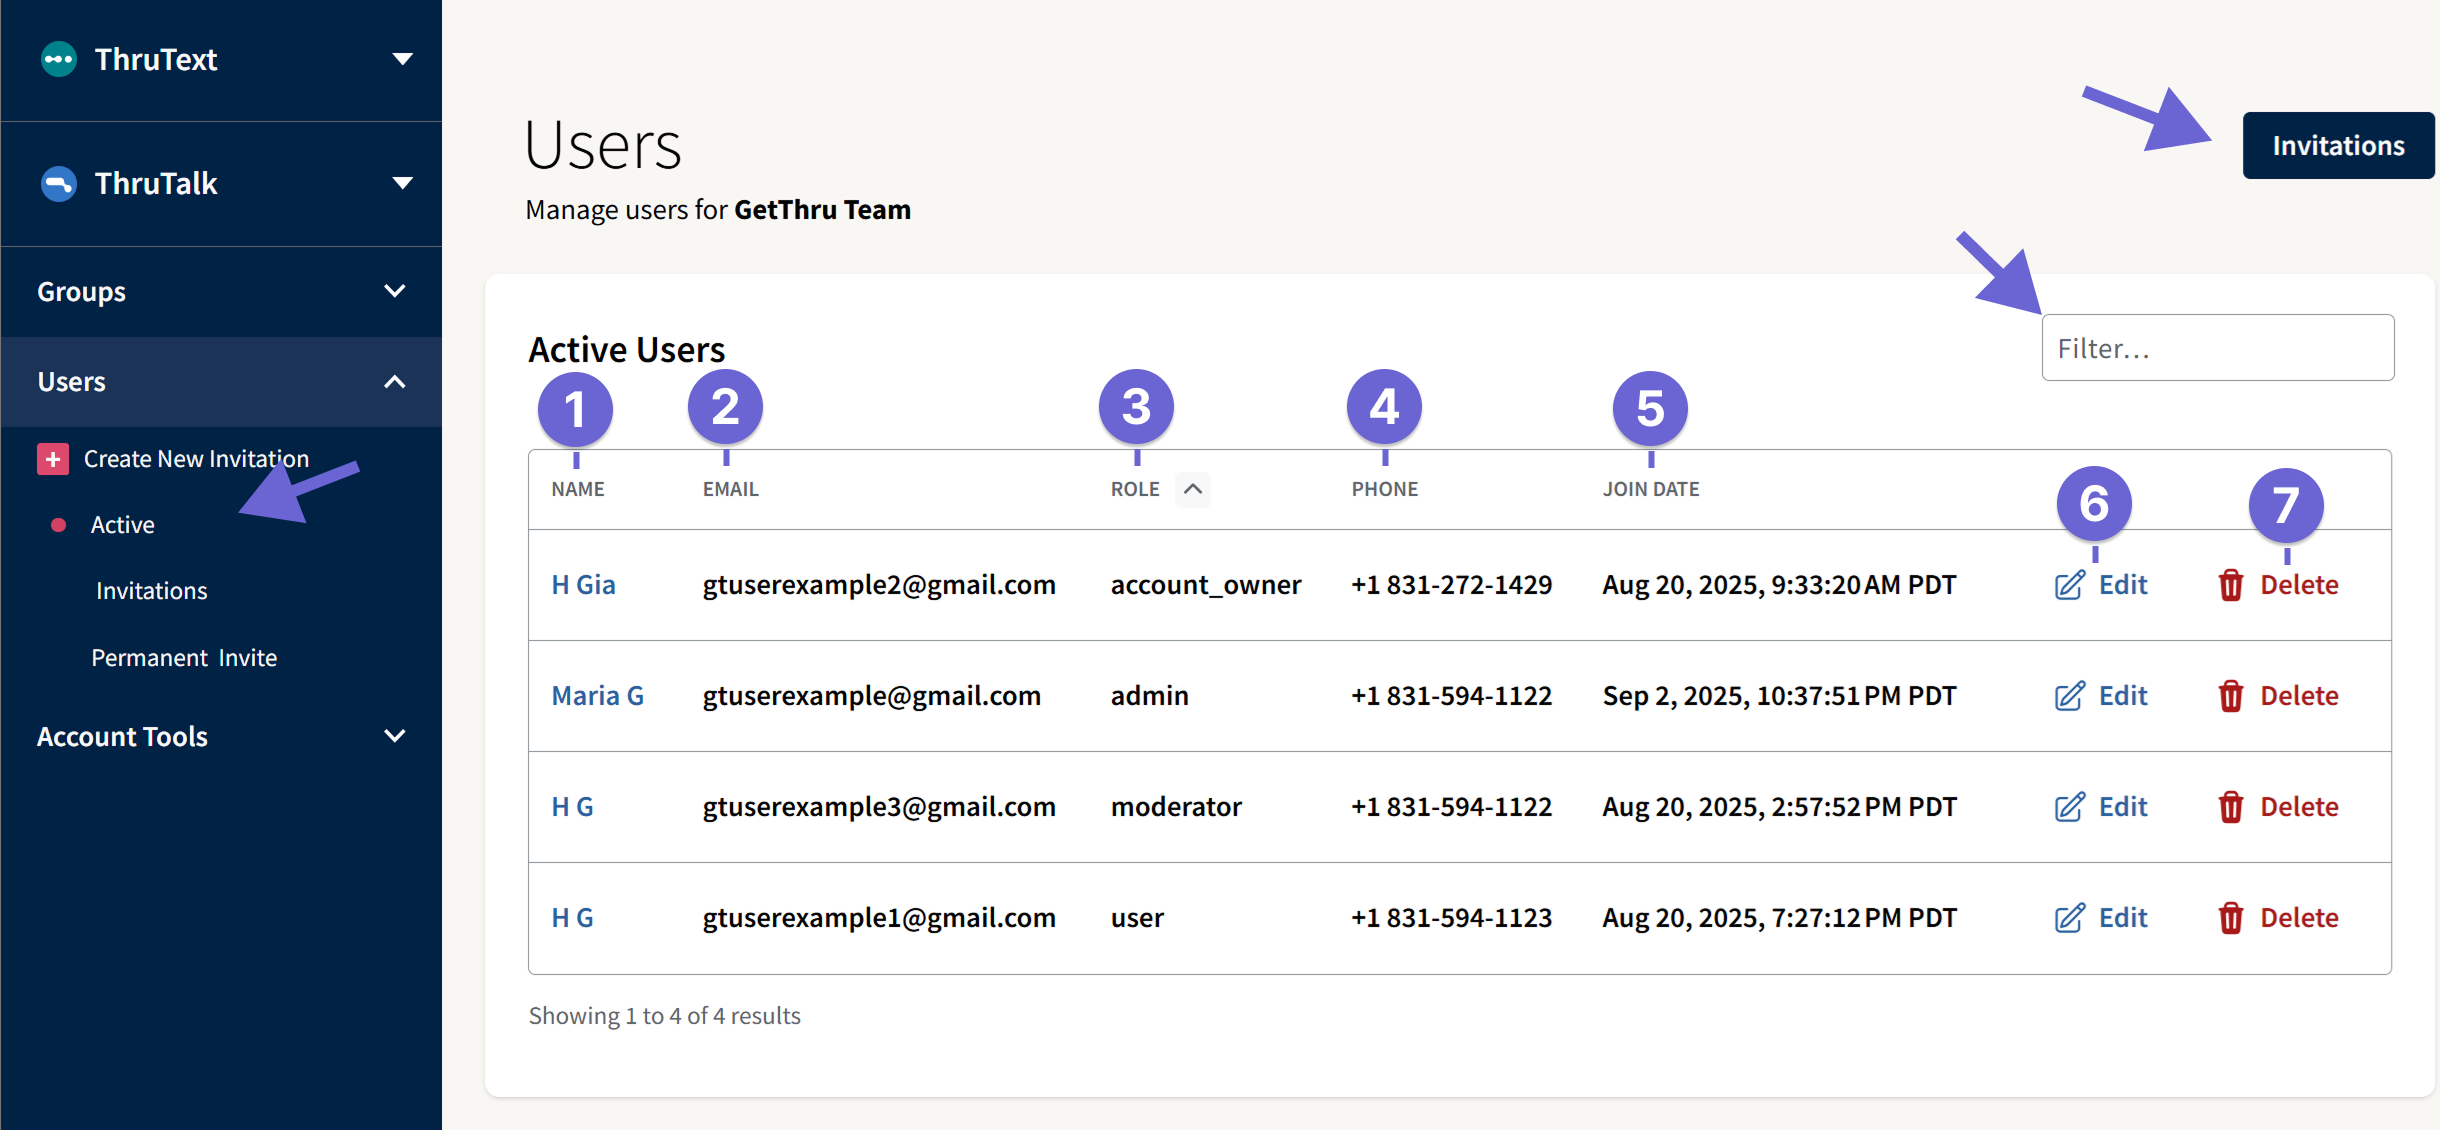Click the plus icon beside Create New Invitation
Image resolution: width=2440 pixels, height=1130 pixels.
(53, 458)
